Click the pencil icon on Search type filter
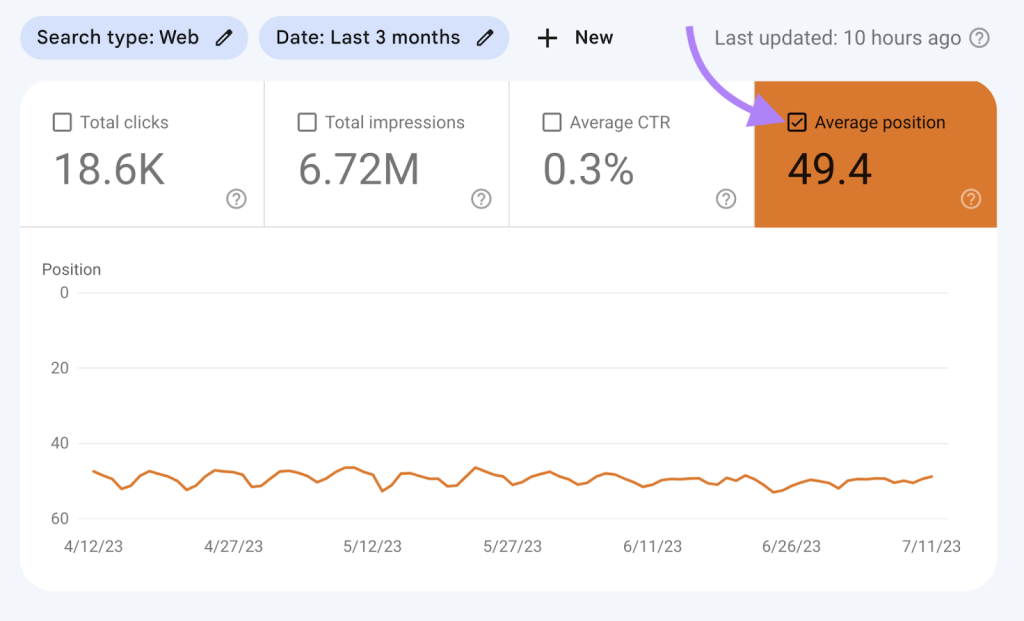The height and width of the screenshot is (621, 1024). [224, 38]
